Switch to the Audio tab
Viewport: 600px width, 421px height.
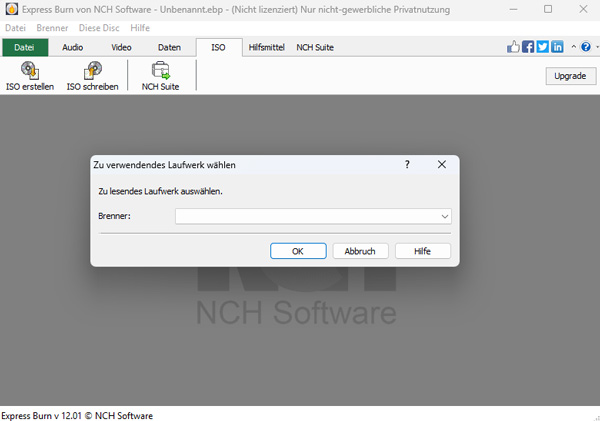coord(73,47)
